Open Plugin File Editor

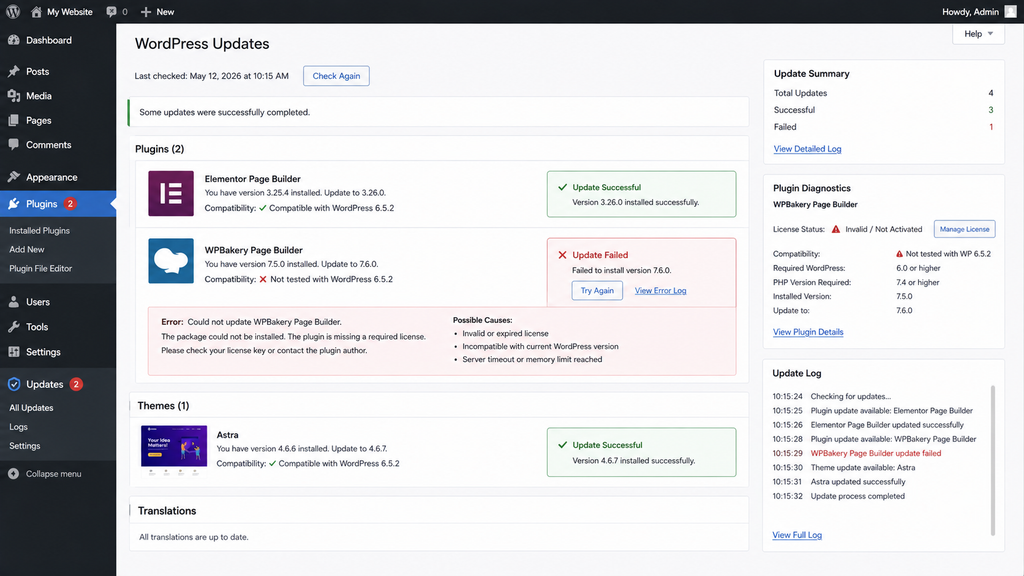[40, 268]
